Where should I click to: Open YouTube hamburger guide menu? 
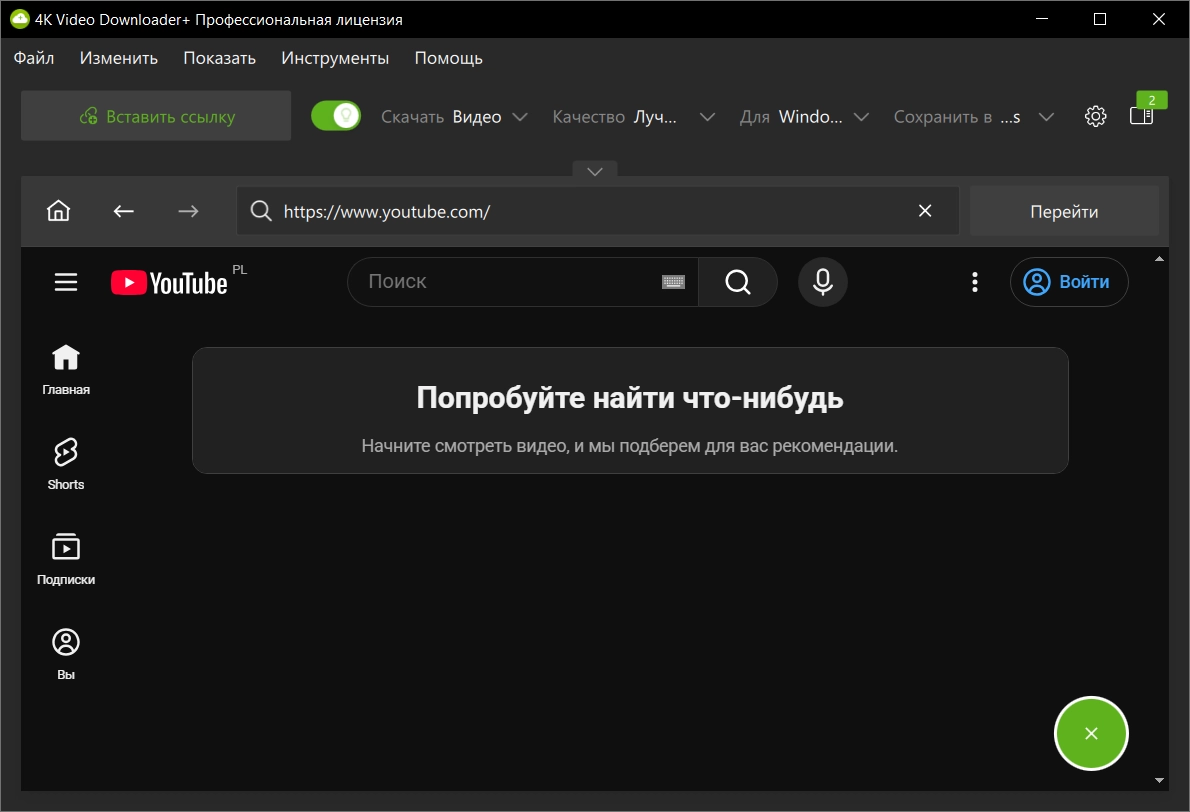pyautogui.click(x=66, y=282)
